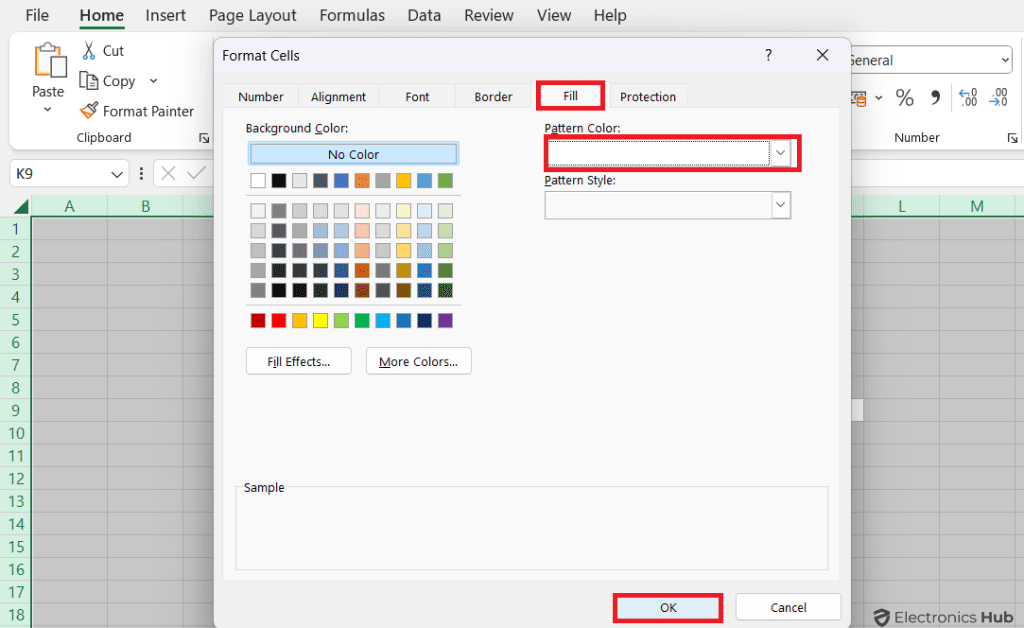Expand the Pattern Style dropdown
Viewport: 1024px width, 628px height.
pyautogui.click(x=780, y=205)
